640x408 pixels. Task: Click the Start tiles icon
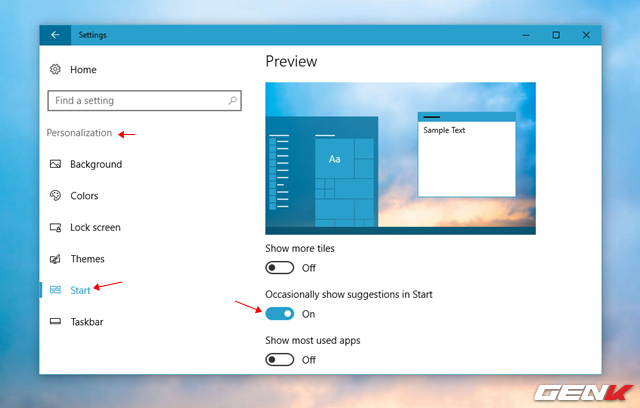[55, 290]
